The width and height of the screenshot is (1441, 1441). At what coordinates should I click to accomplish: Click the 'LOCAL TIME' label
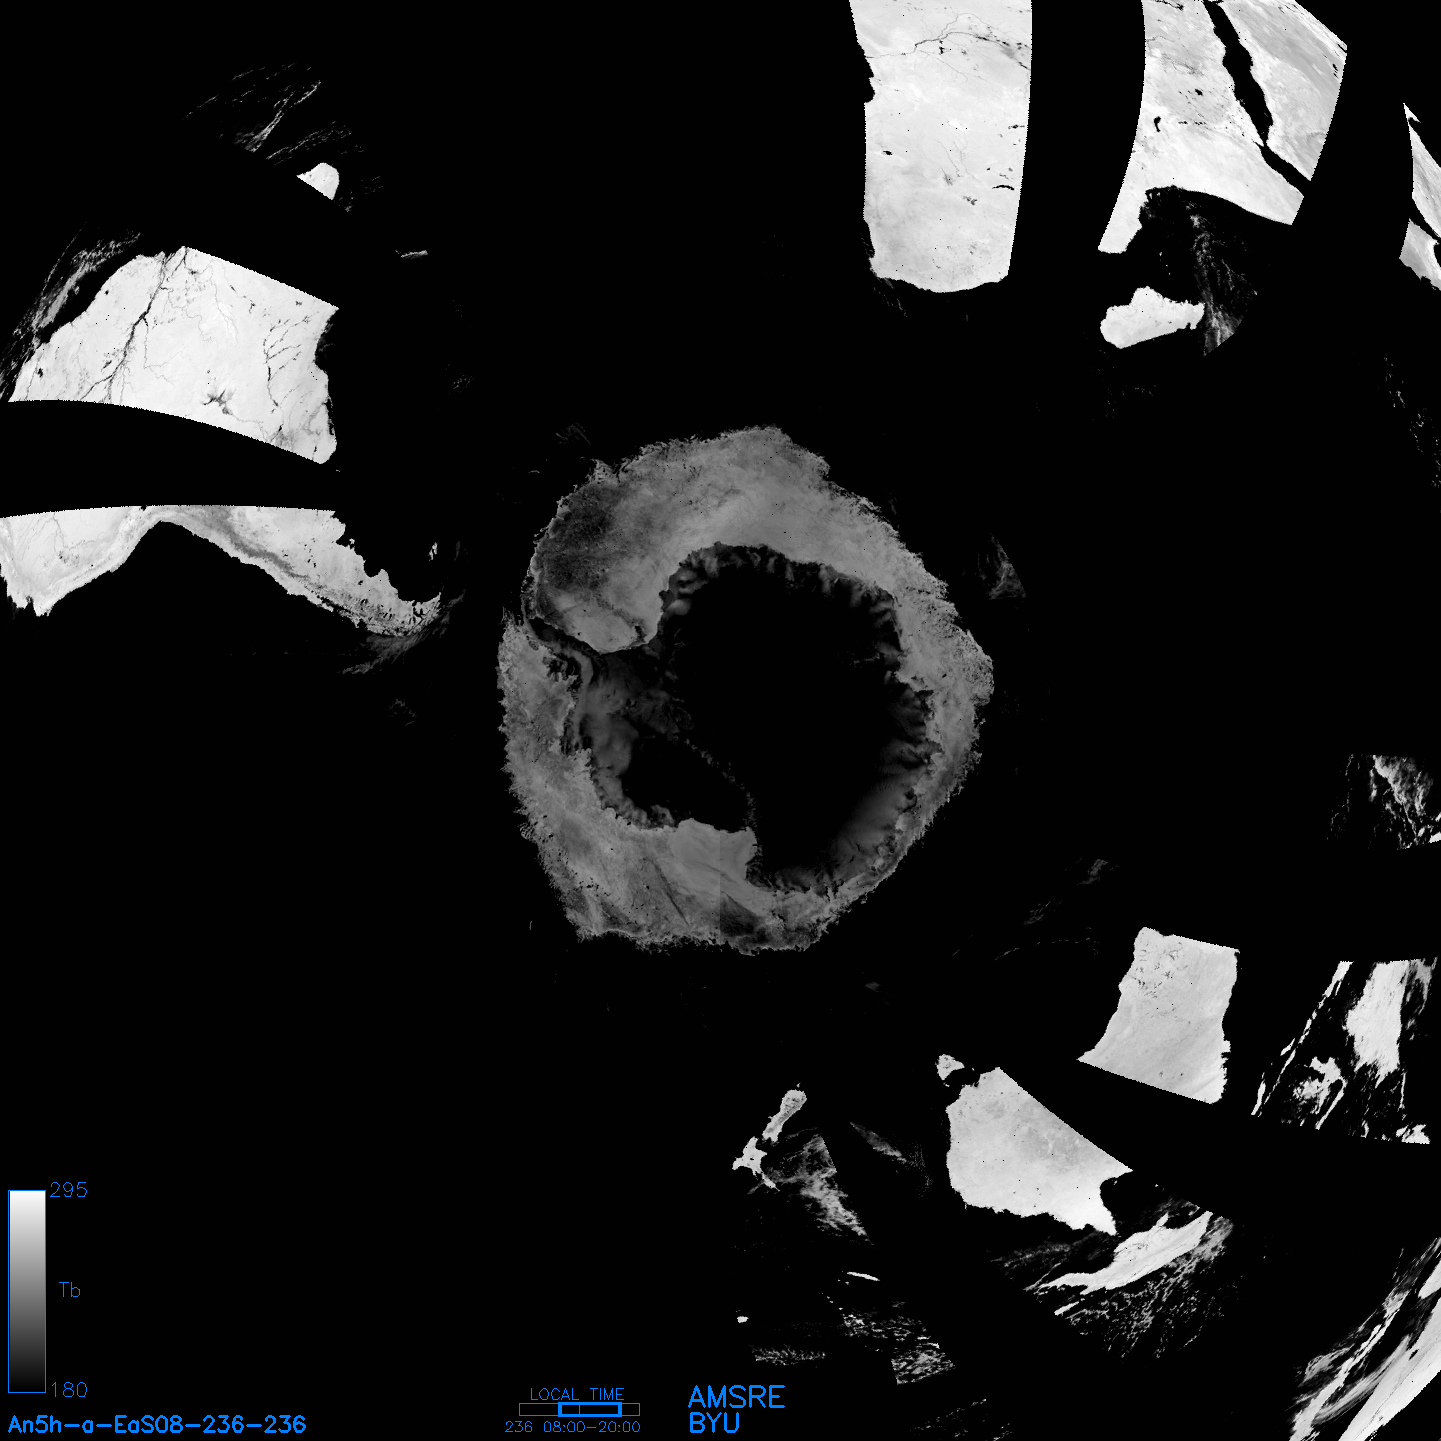click(x=577, y=1394)
